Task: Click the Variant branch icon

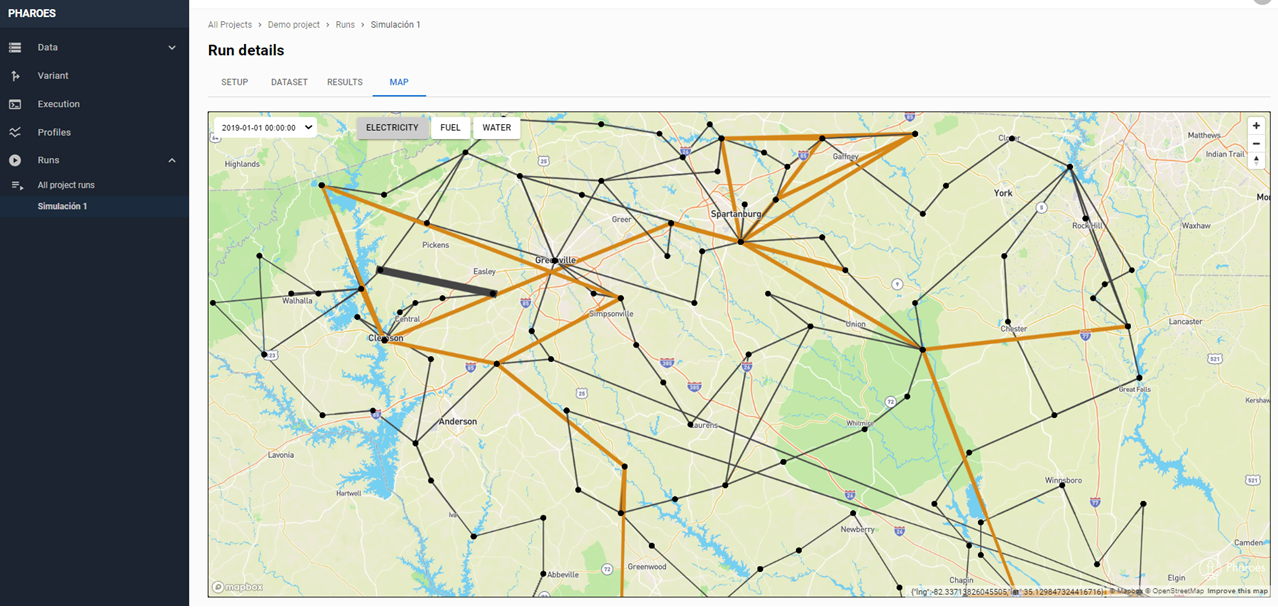Action: pyautogui.click(x=15, y=76)
